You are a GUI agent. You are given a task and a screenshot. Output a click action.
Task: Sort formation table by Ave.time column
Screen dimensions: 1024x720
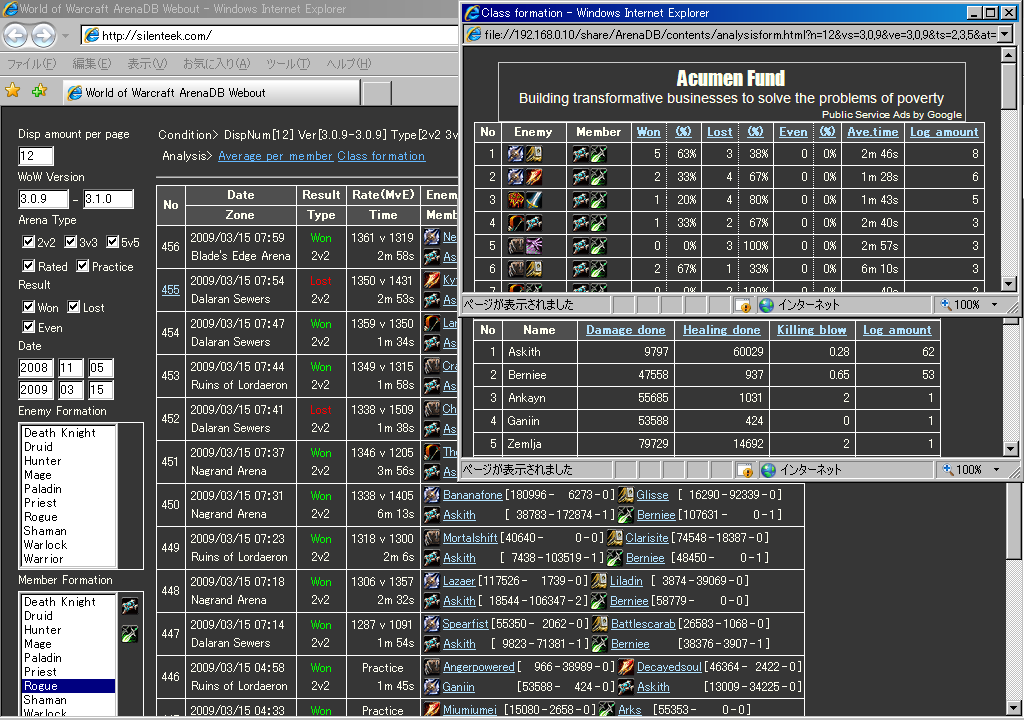pos(872,131)
